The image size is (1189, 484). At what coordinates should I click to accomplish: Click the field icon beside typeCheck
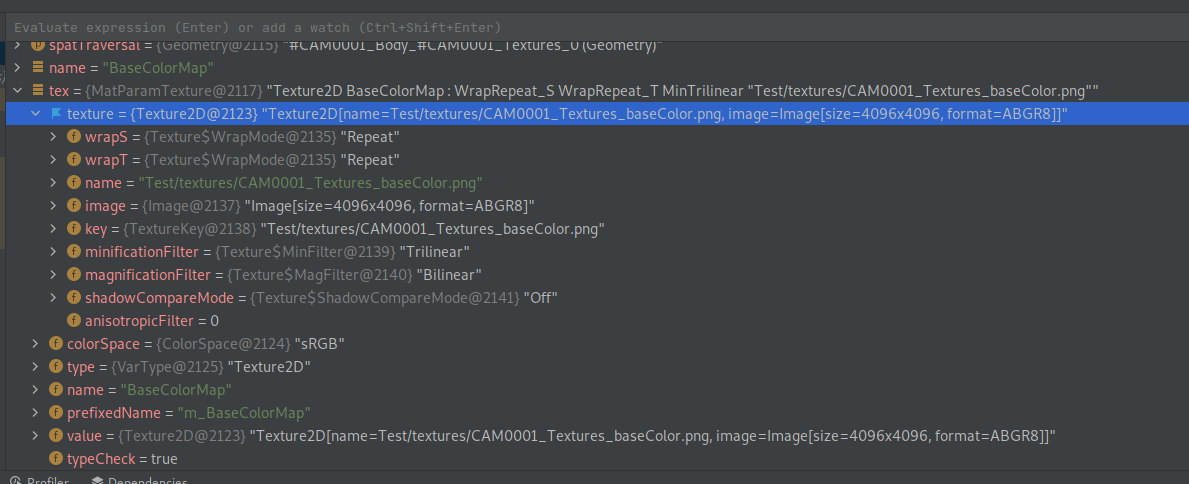tap(55, 458)
